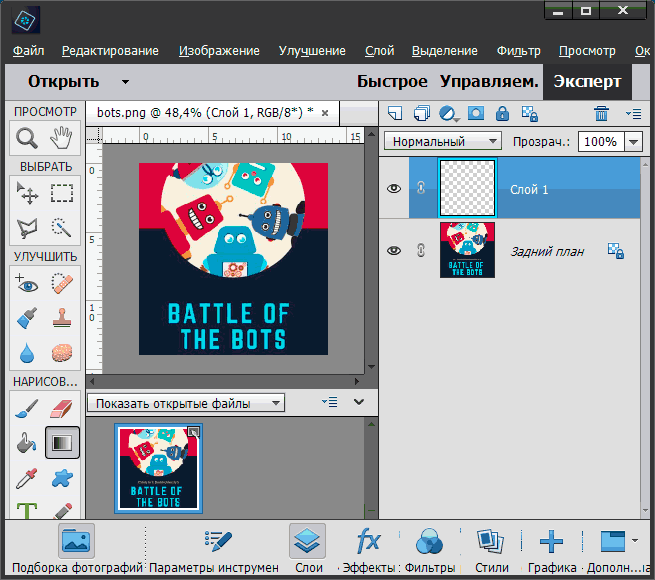655x580 pixels.
Task: Choose the Clone Stamp tool
Action: pos(62,319)
